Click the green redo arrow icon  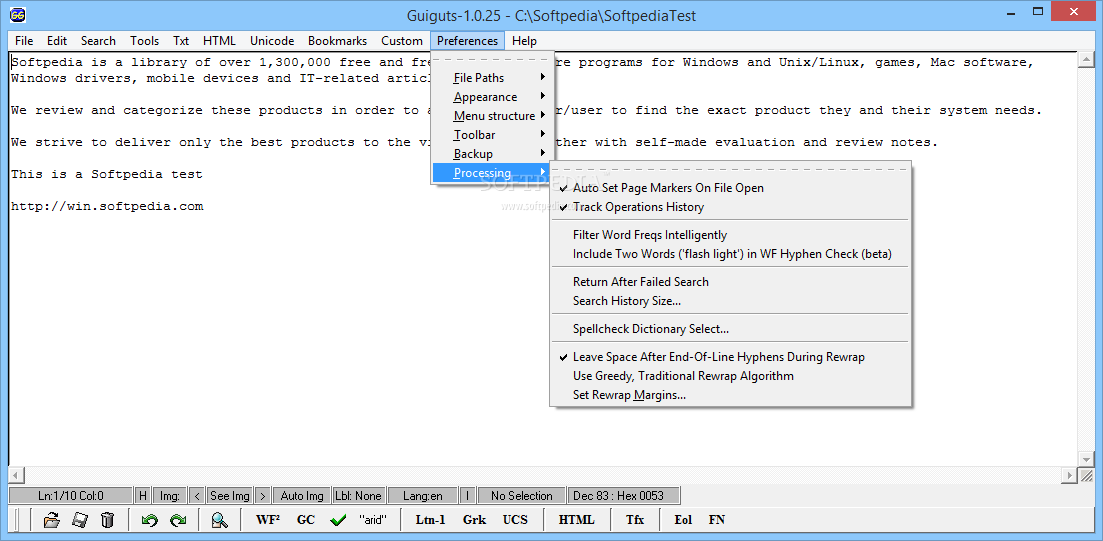click(x=177, y=521)
